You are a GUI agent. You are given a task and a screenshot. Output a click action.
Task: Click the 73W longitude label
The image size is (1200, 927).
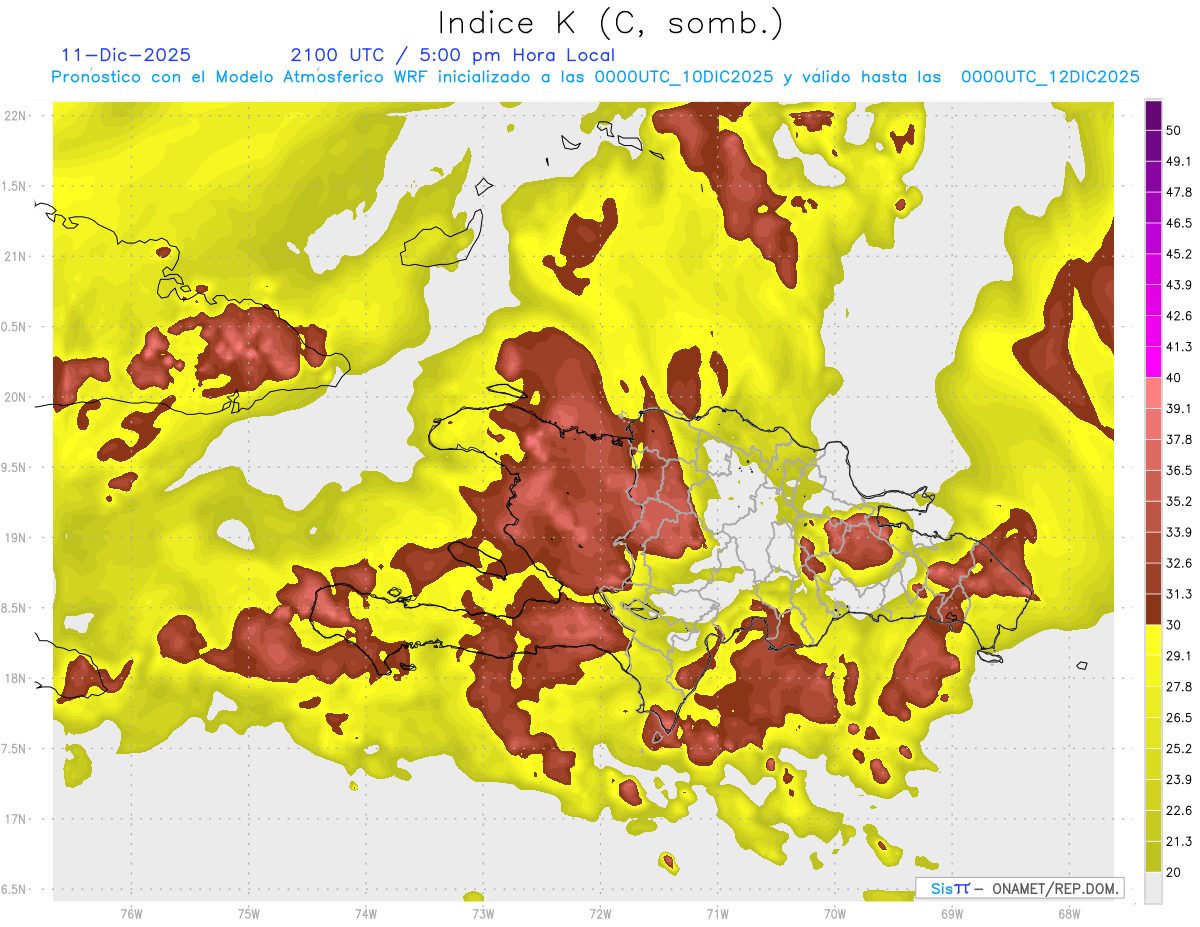[x=483, y=914]
